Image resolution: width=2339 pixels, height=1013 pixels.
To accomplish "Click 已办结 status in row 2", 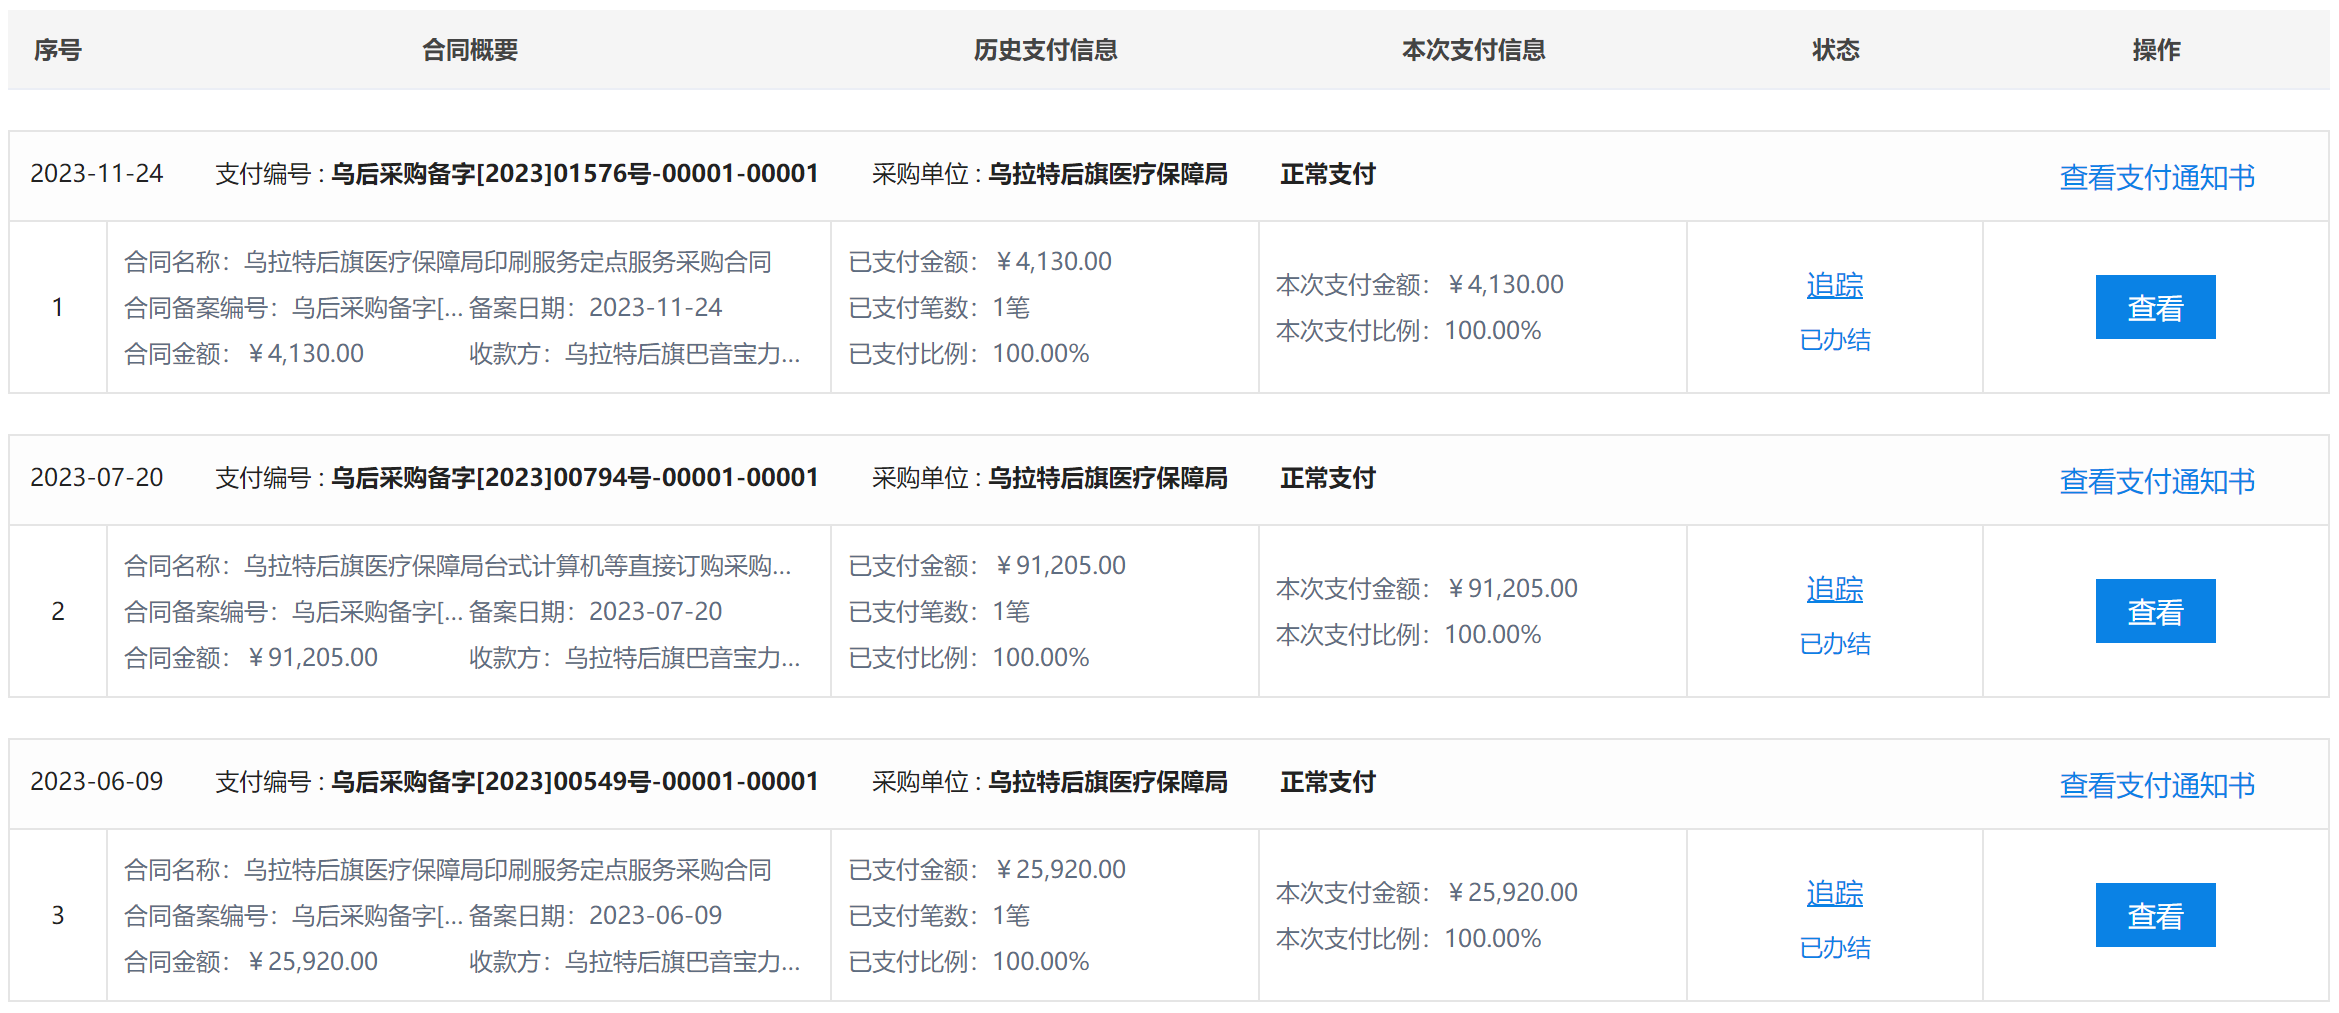I will (x=1835, y=644).
